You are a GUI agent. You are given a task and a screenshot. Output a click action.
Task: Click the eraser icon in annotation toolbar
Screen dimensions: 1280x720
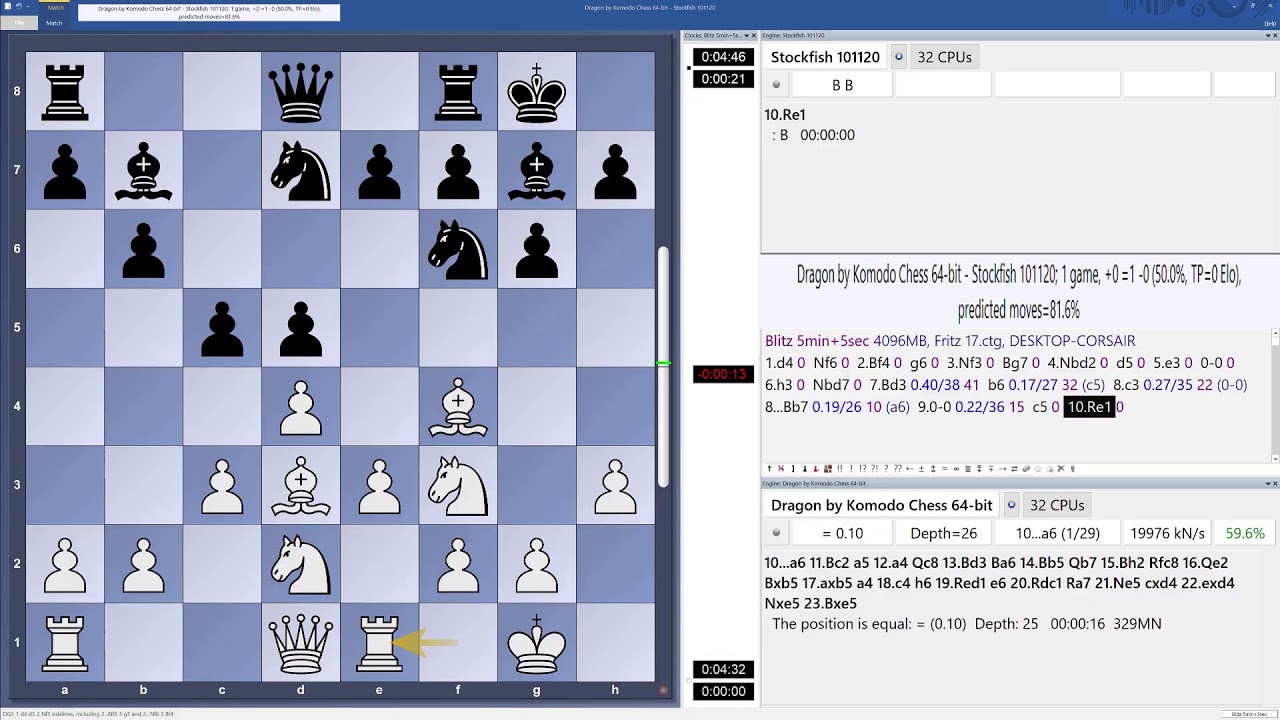pos(1026,468)
